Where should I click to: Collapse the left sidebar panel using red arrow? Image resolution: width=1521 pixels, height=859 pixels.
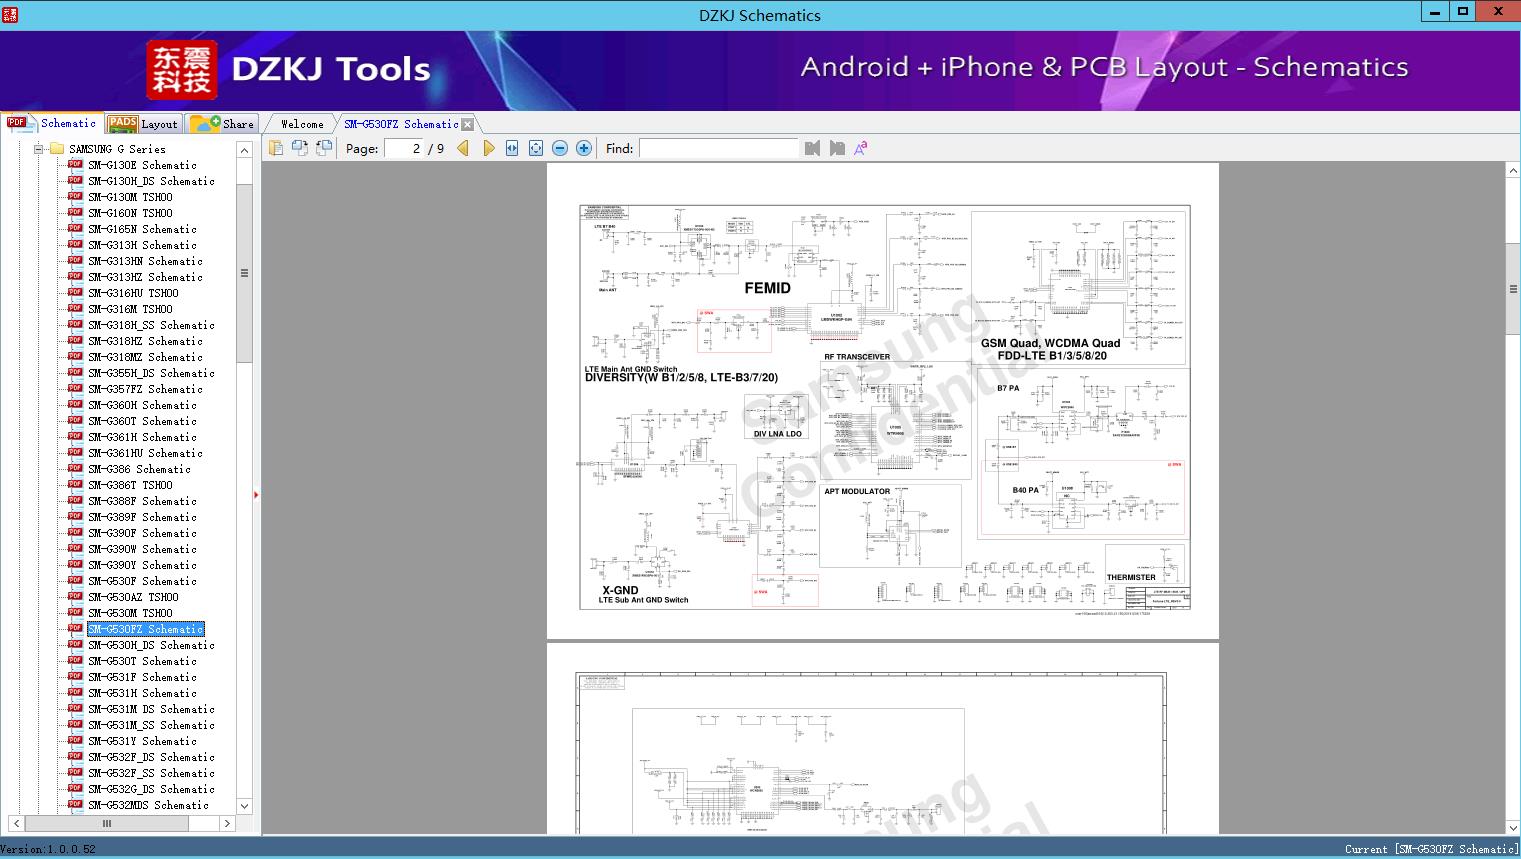256,494
